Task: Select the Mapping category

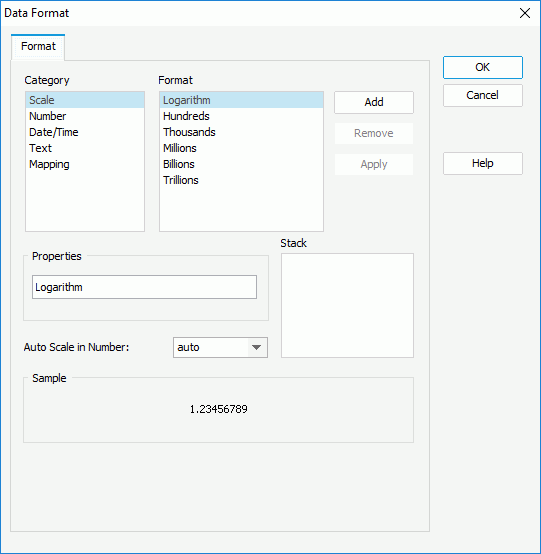Action: 85,164
